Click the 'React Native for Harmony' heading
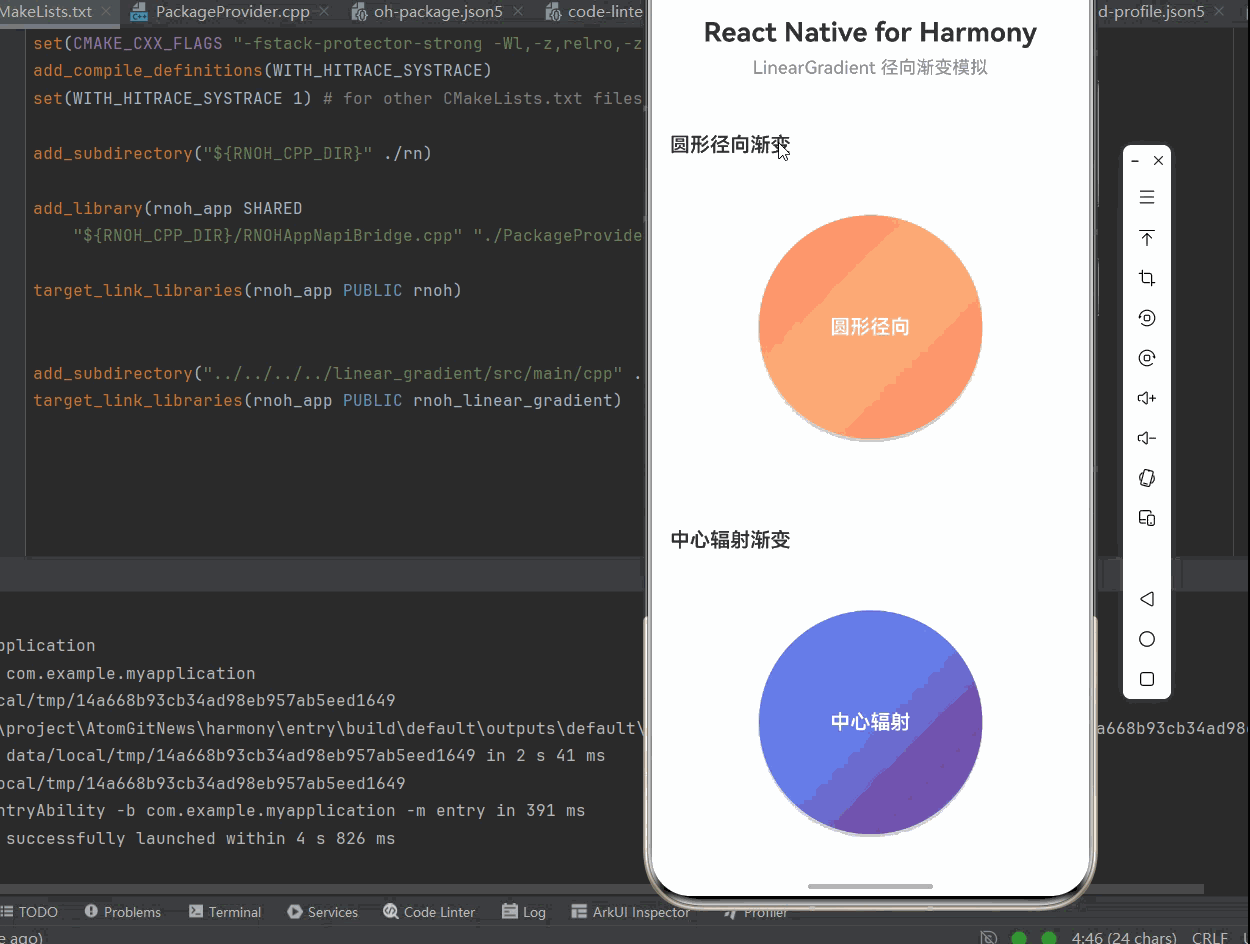 [x=870, y=32]
